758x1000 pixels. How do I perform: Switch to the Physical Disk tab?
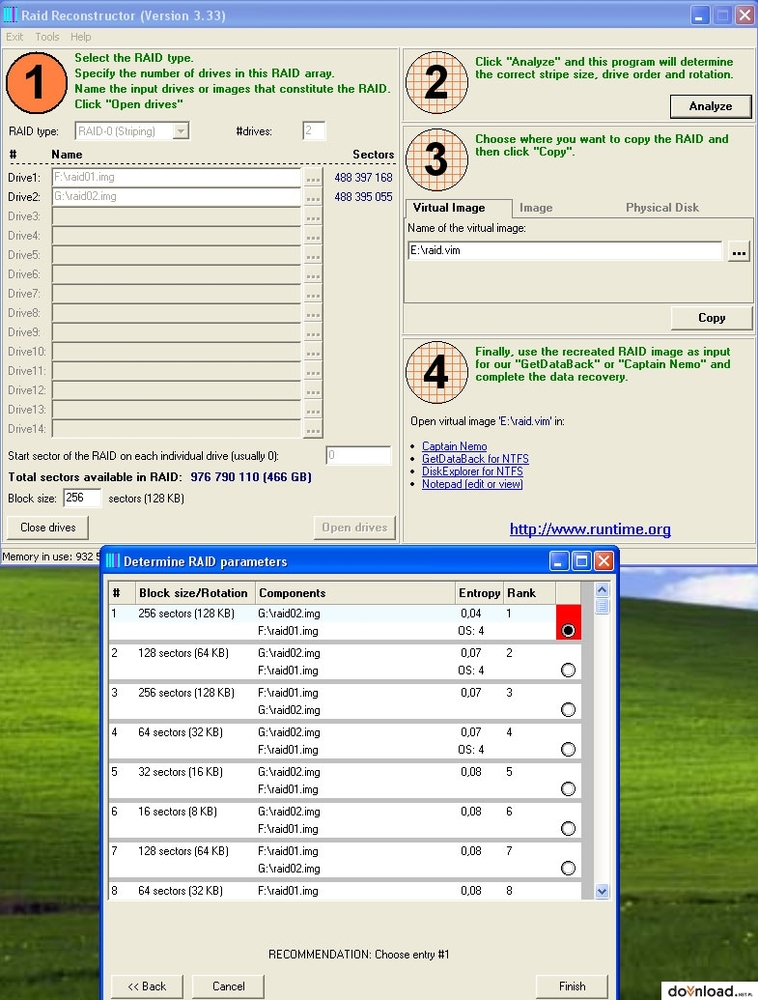(662, 208)
